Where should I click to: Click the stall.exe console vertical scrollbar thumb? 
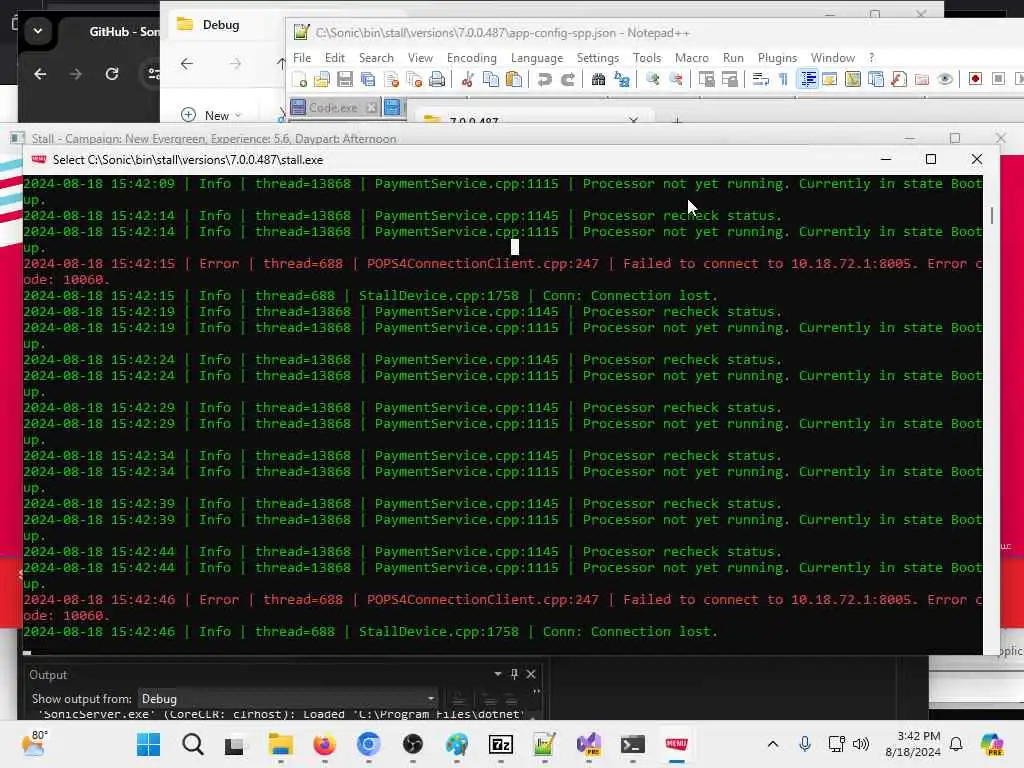point(991,216)
